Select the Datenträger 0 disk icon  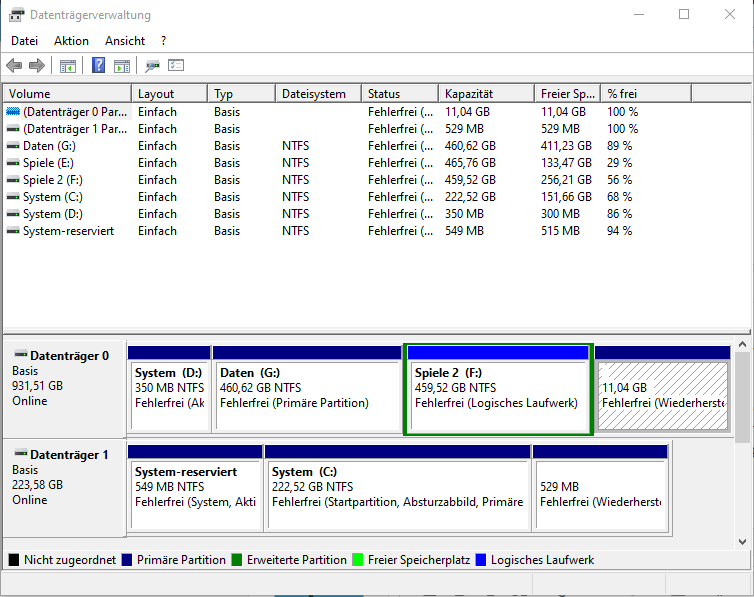coord(19,355)
